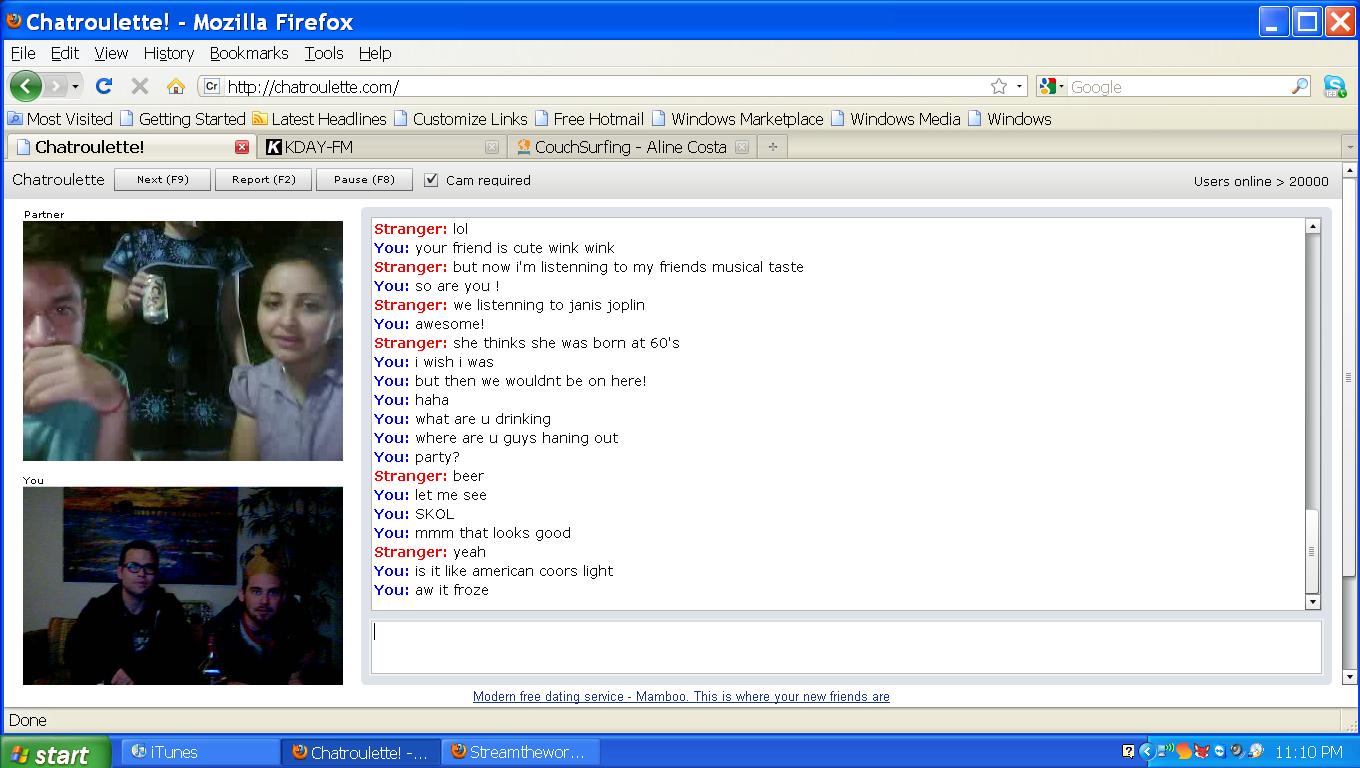Close the Chatroulette! tab
The width and height of the screenshot is (1360, 768).
click(x=242, y=147)
